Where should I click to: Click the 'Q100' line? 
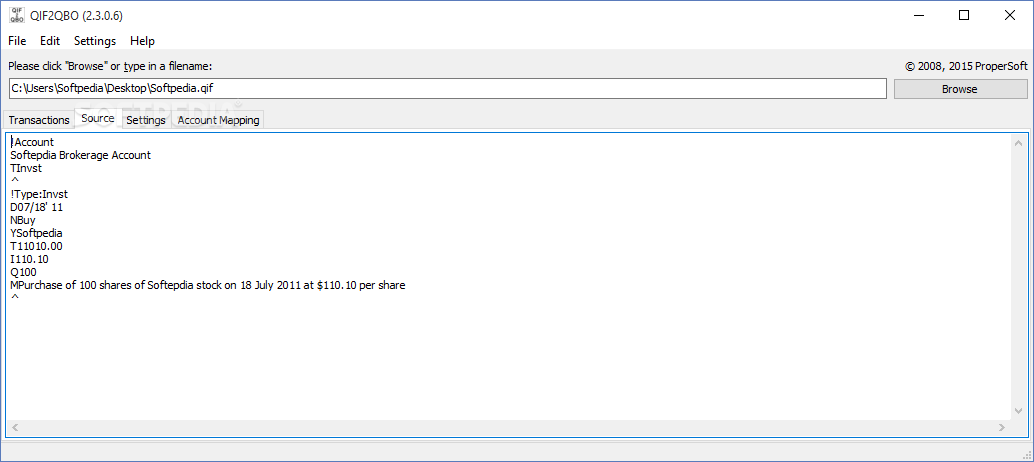[x=24, y=272]
